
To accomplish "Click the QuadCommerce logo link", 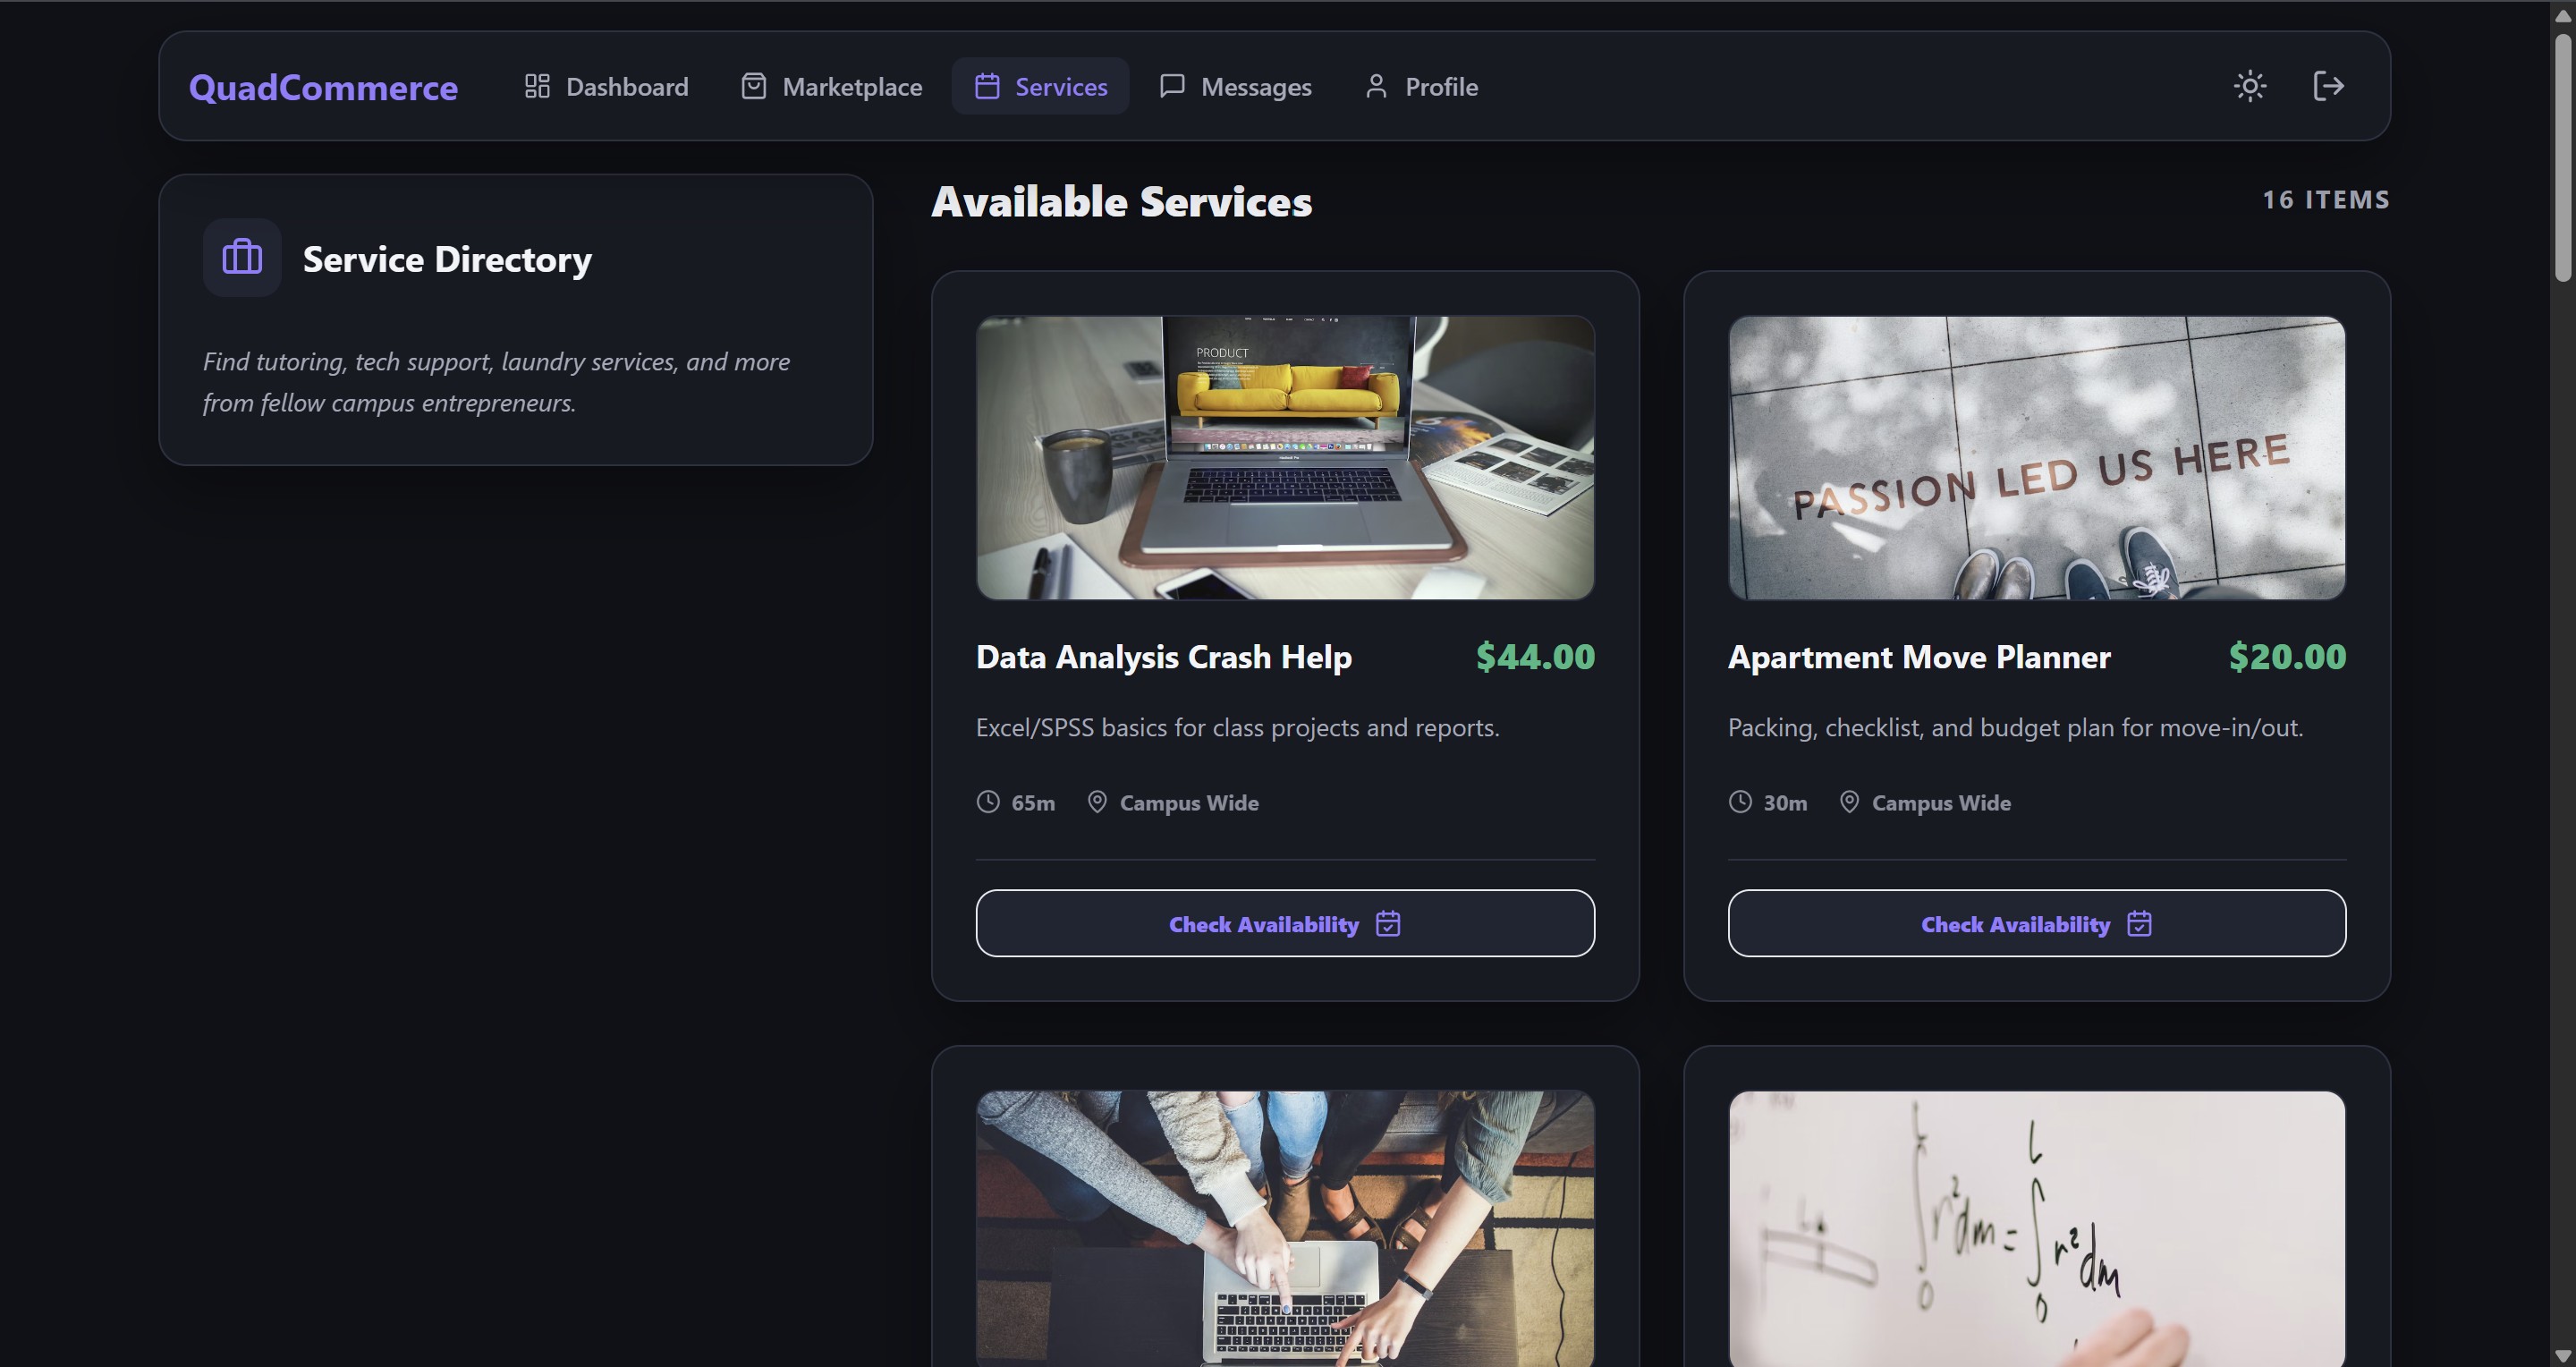I will (323, 87).
